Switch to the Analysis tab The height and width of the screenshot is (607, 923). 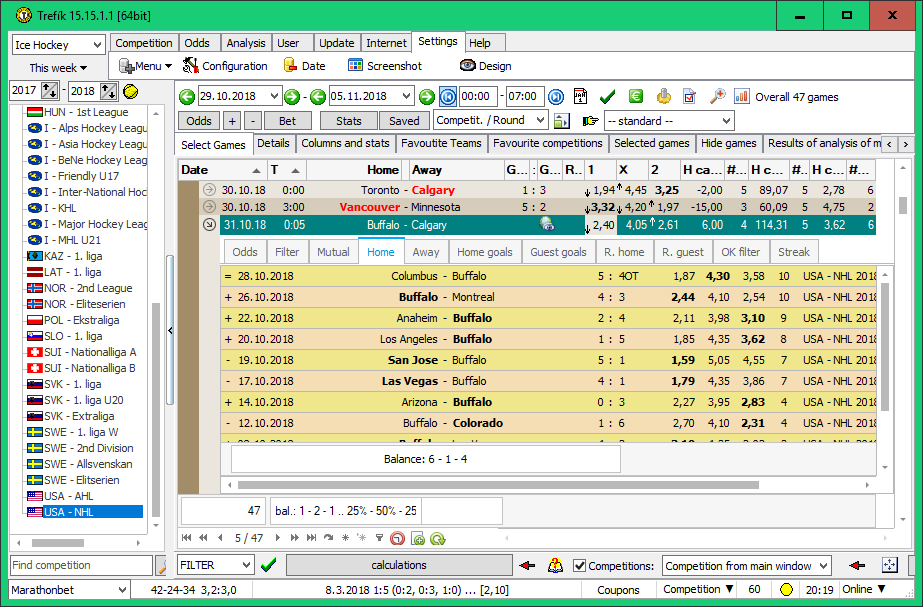(246, 43)
